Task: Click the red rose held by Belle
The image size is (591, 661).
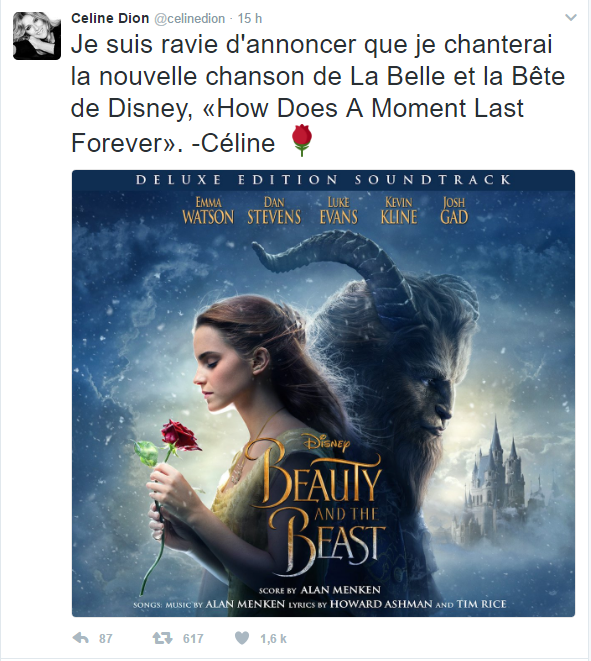Action: 180,435
